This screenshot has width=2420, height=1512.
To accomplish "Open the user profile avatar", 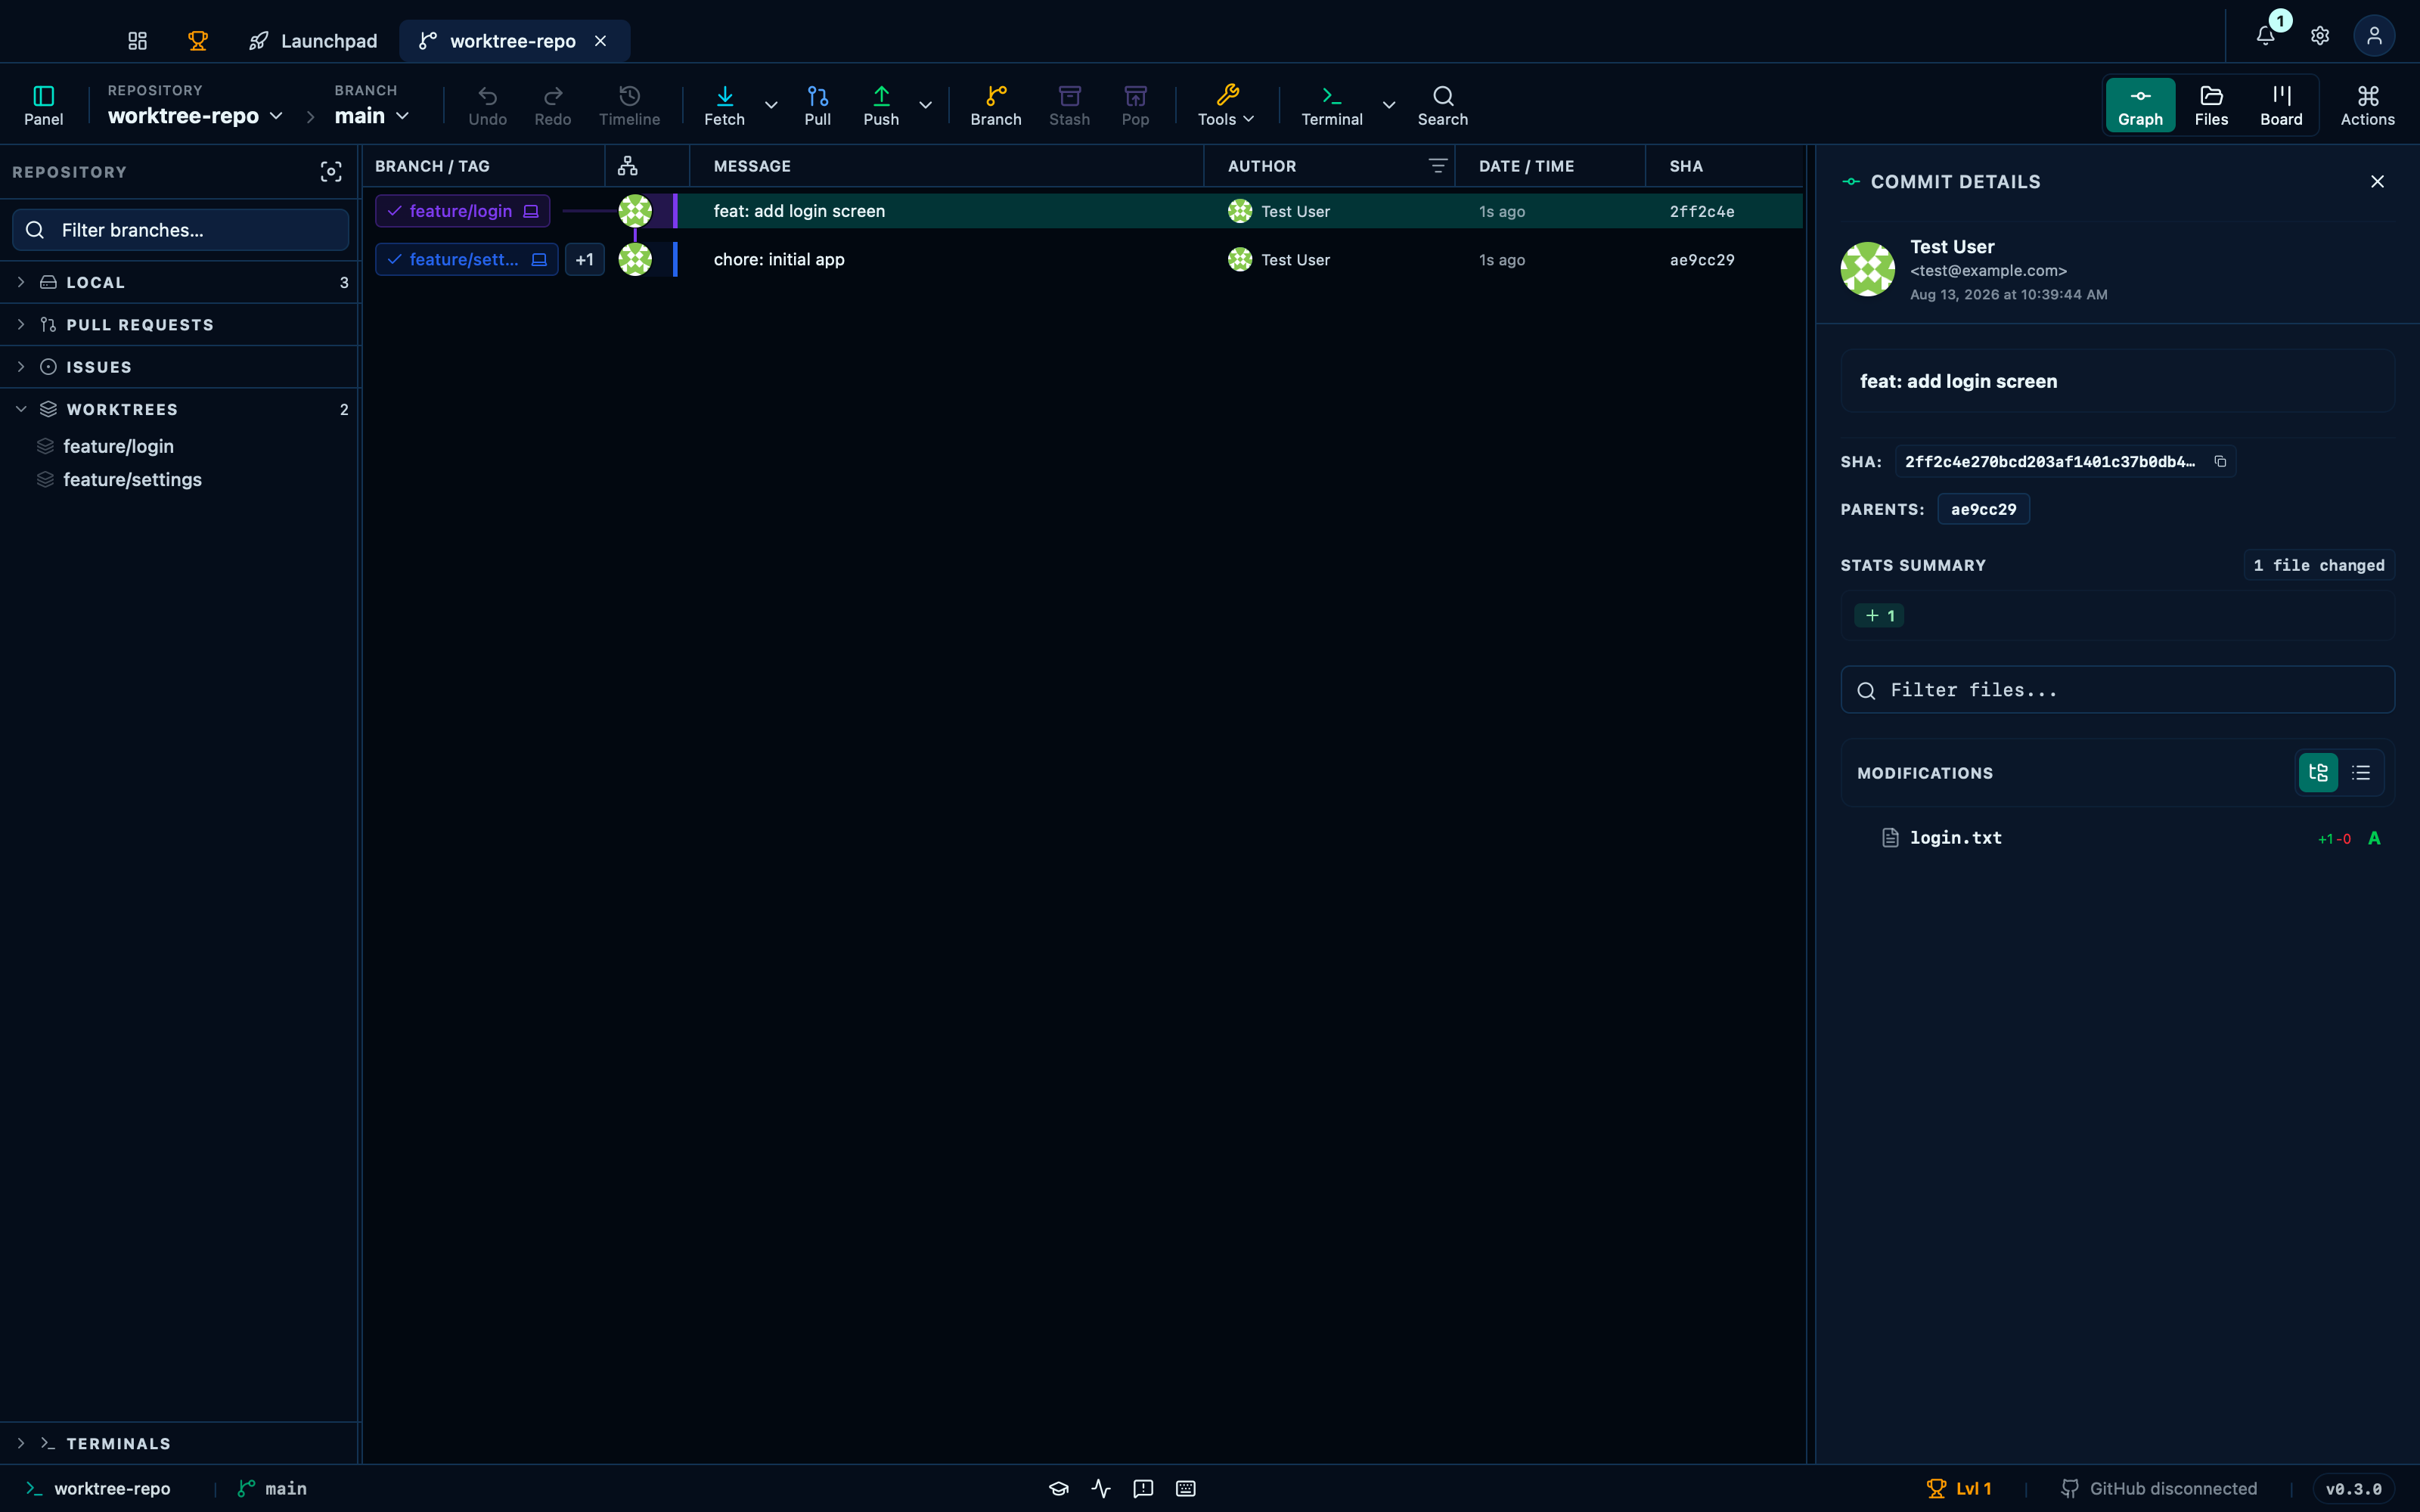I will click(2374, 36).
